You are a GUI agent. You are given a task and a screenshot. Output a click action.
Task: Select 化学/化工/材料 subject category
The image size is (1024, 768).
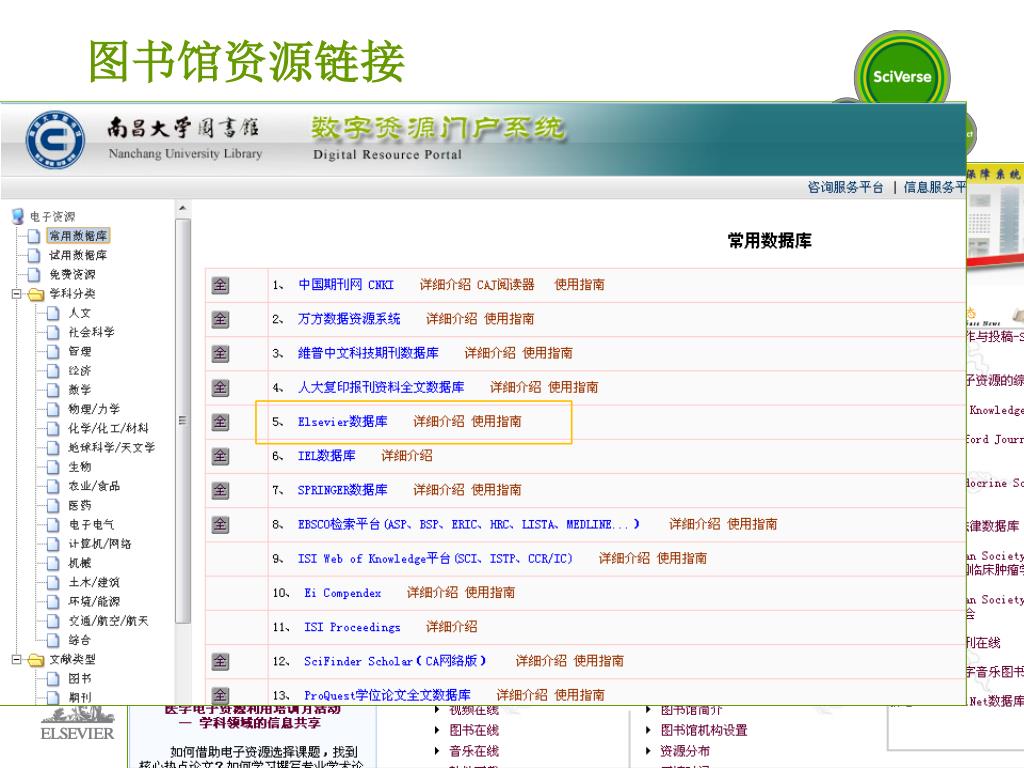pos(108,428)
